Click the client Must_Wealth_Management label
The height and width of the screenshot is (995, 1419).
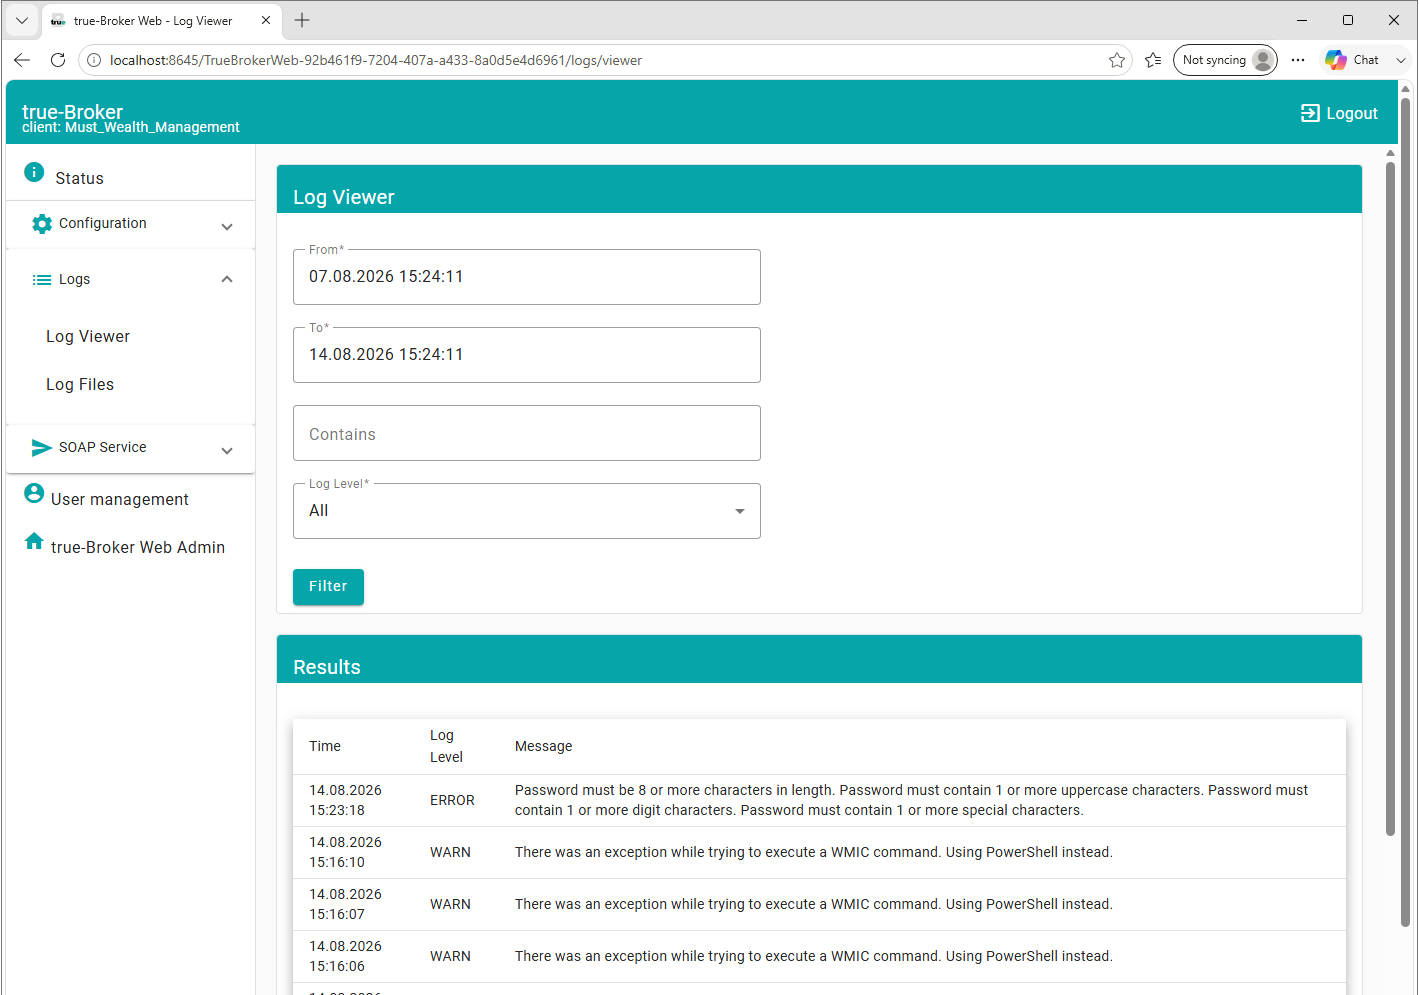(x=131, y=128)
